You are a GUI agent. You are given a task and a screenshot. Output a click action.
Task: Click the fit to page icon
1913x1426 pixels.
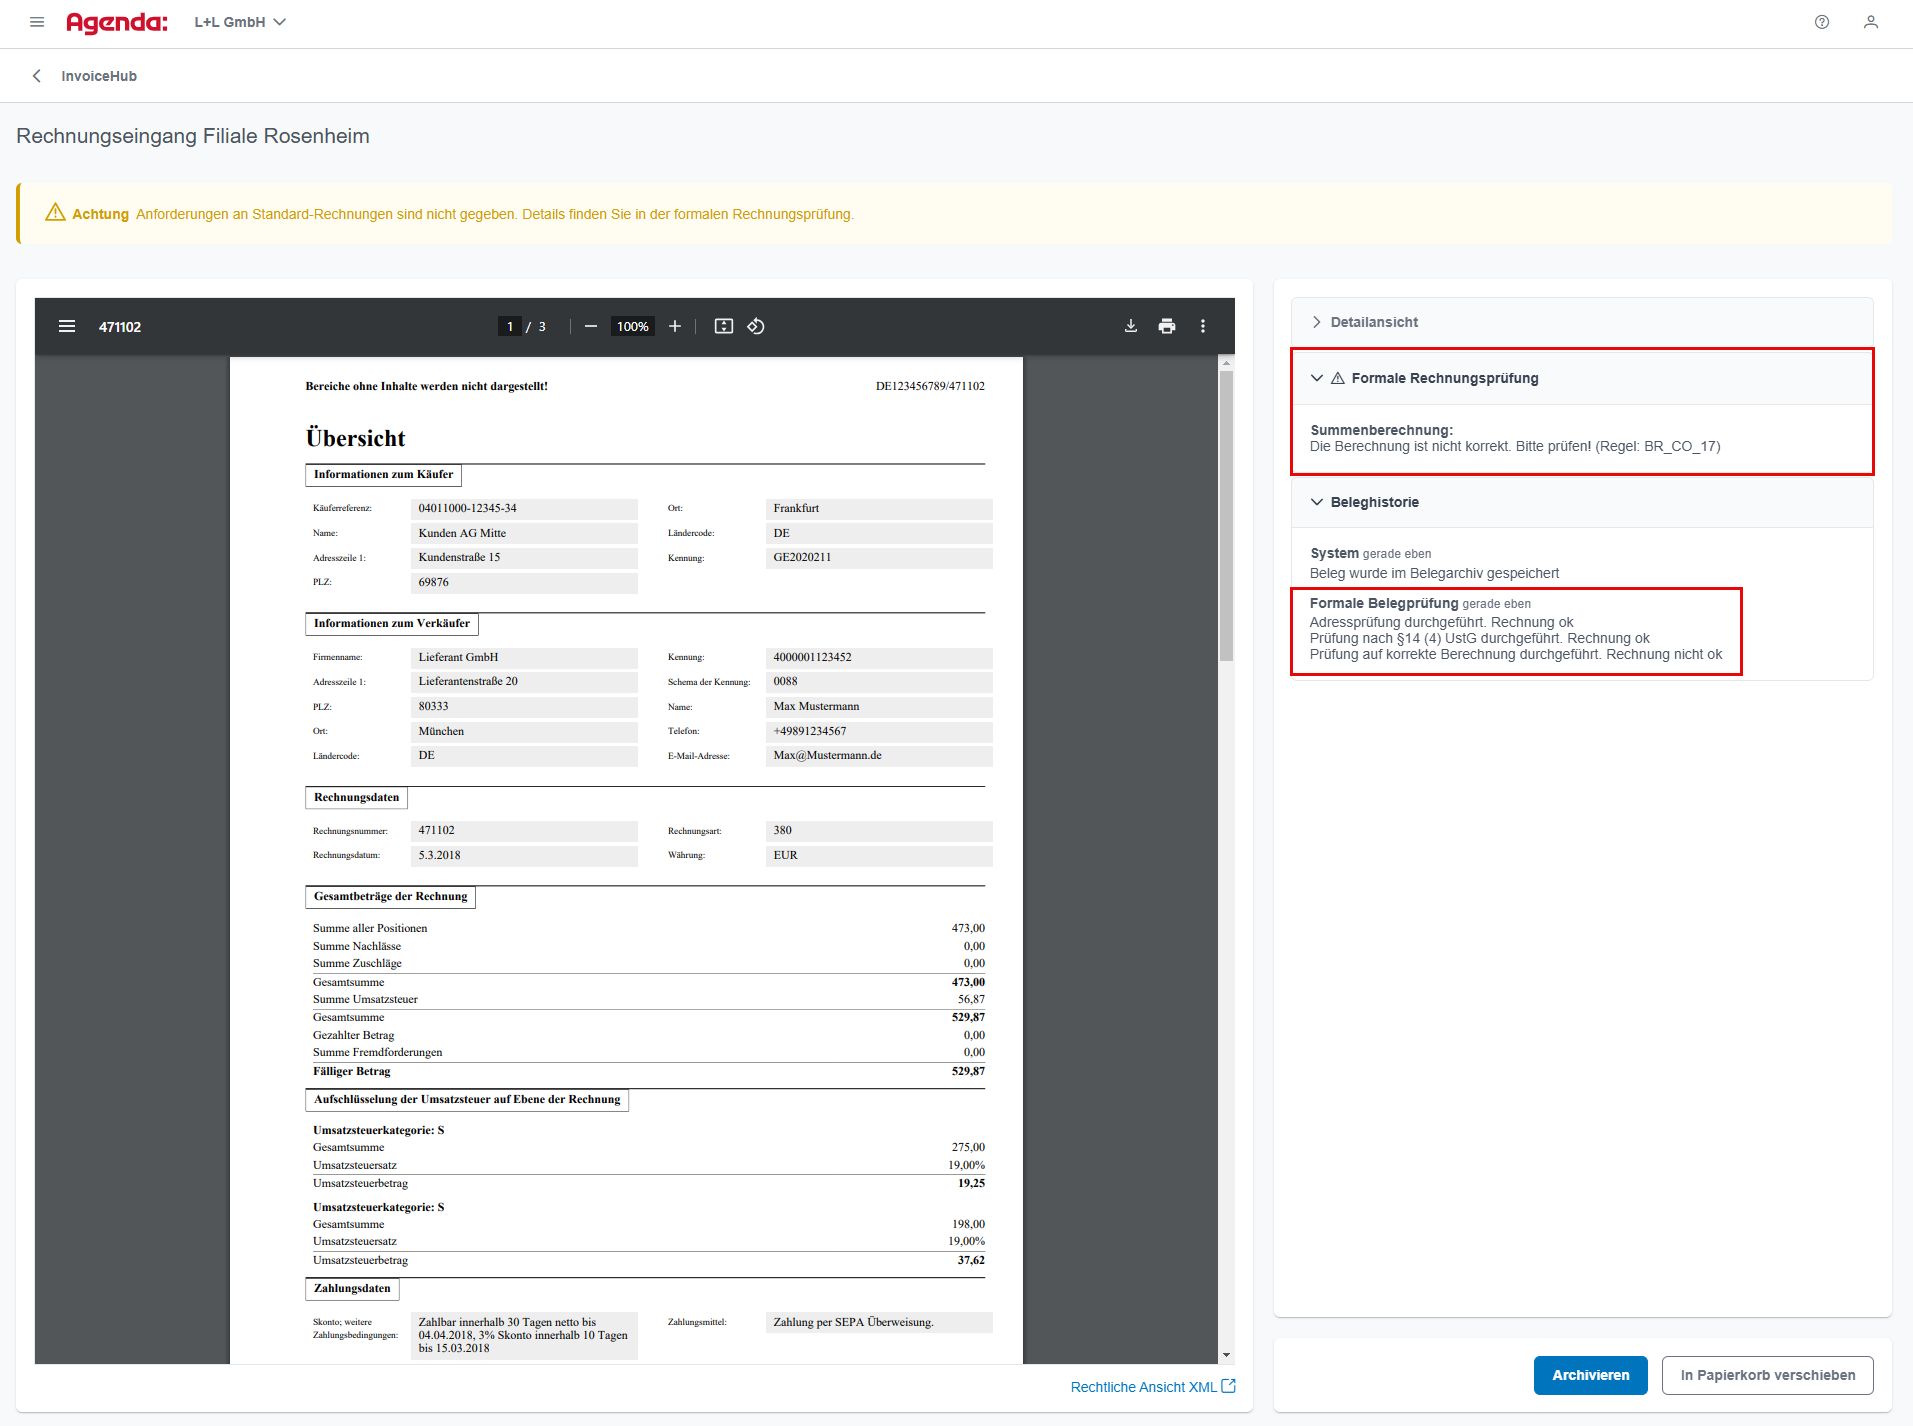pos(724,326)
